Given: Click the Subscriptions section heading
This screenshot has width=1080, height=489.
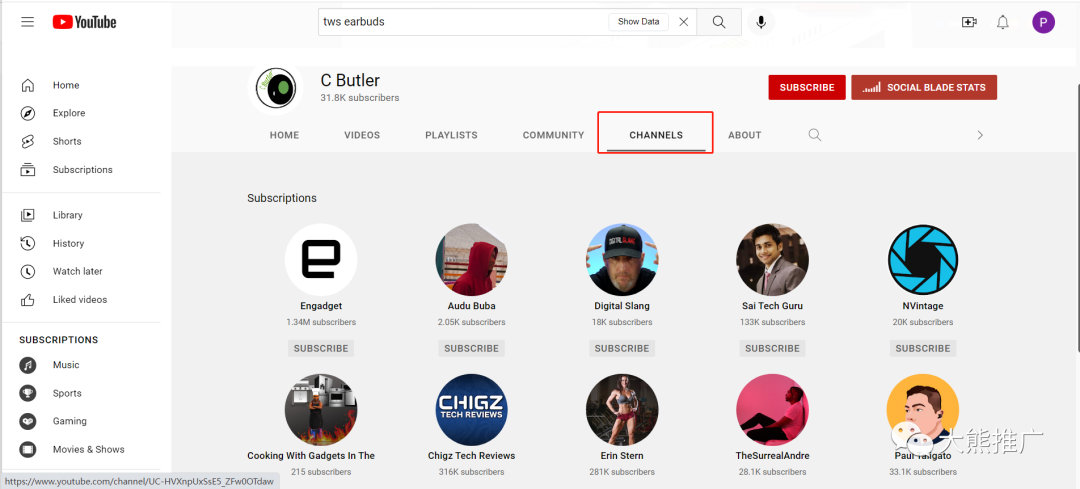Looking at the screenshot, I should [282, 198].
